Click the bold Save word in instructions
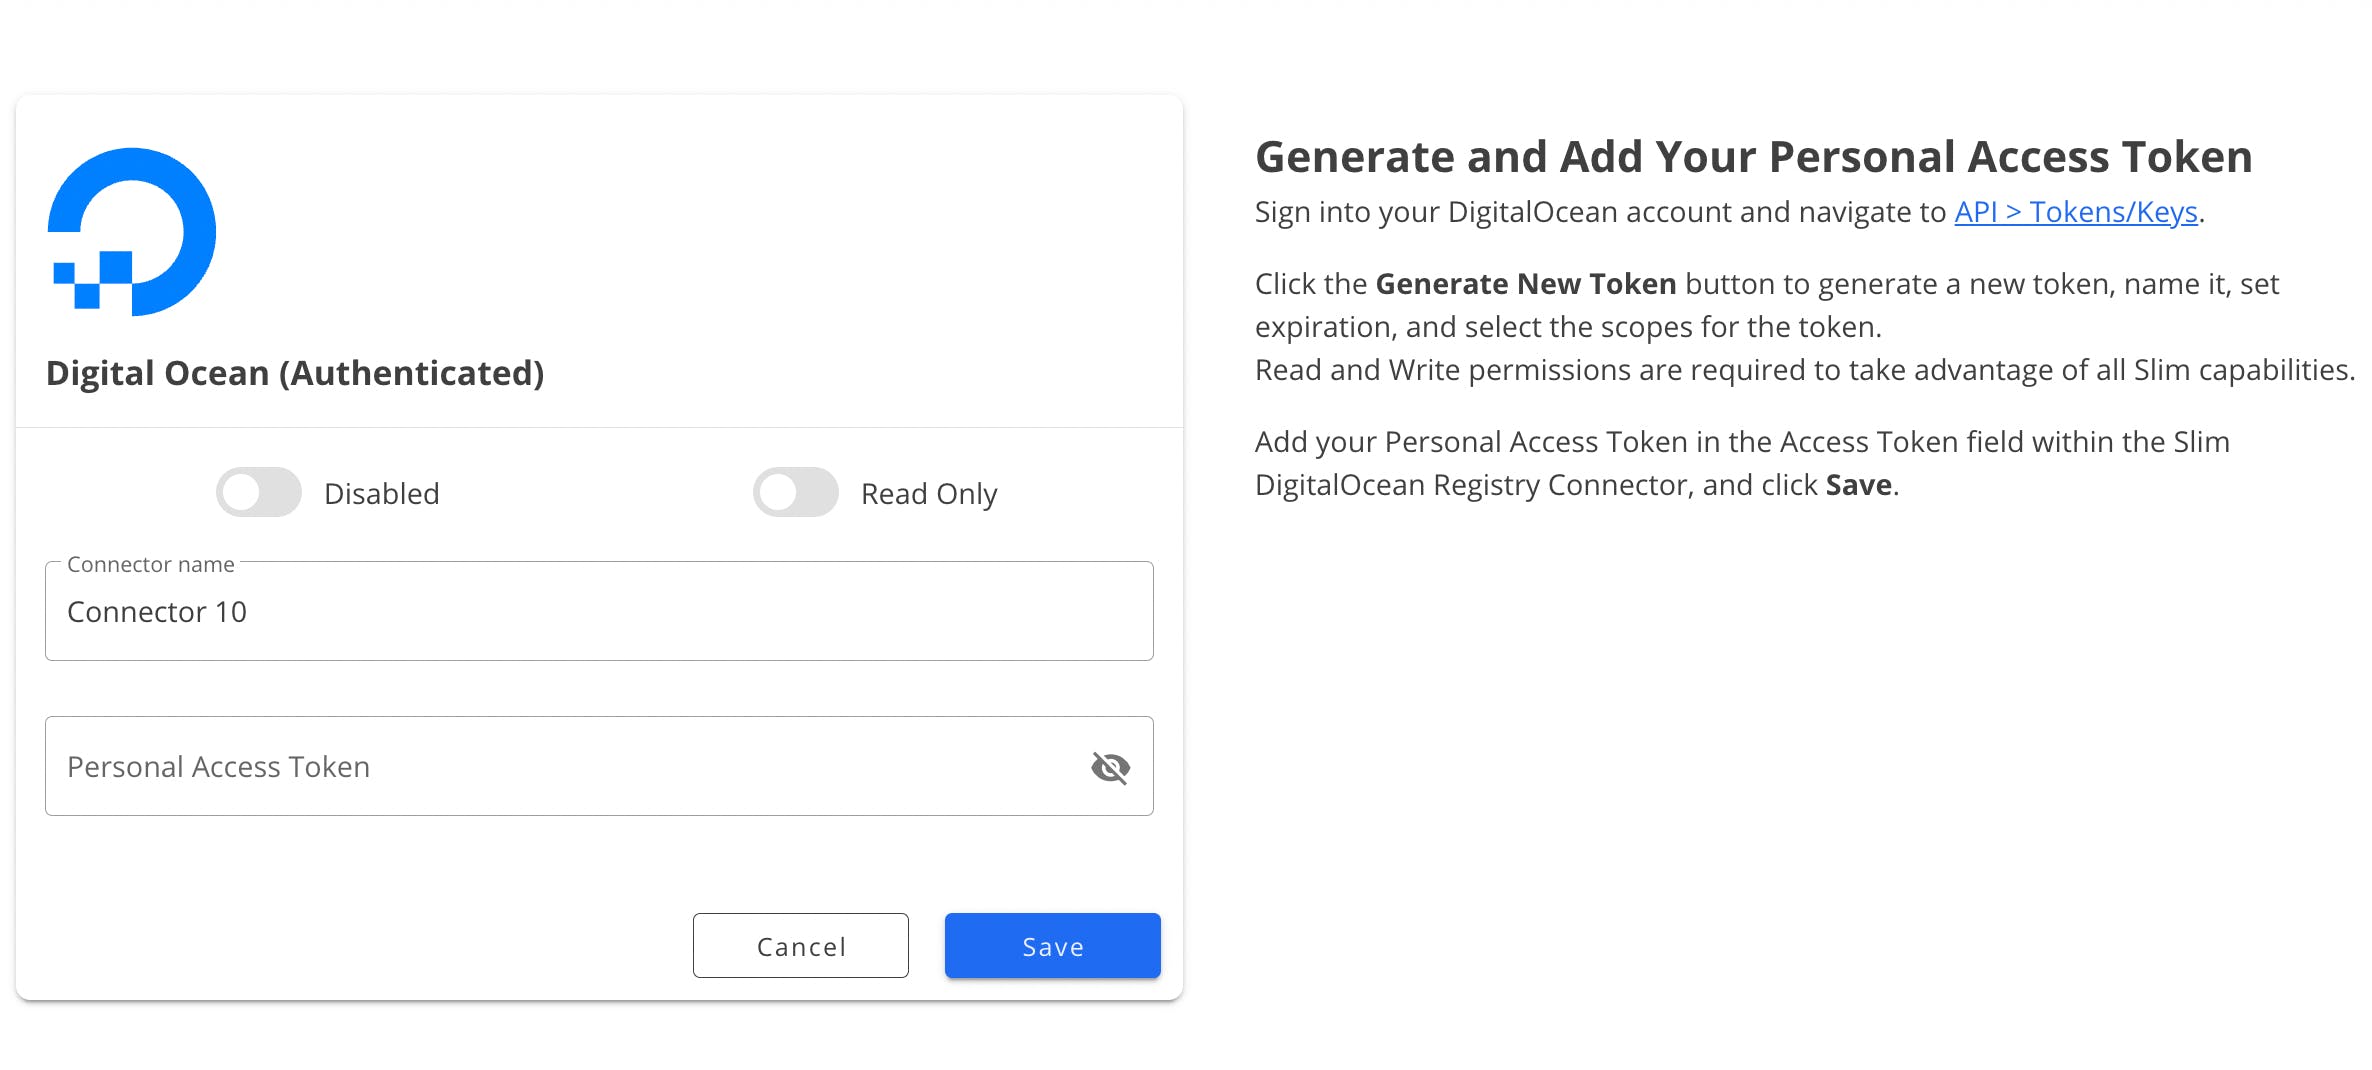Viewport: 2372px width, 1070px height. click(1858, 485)
